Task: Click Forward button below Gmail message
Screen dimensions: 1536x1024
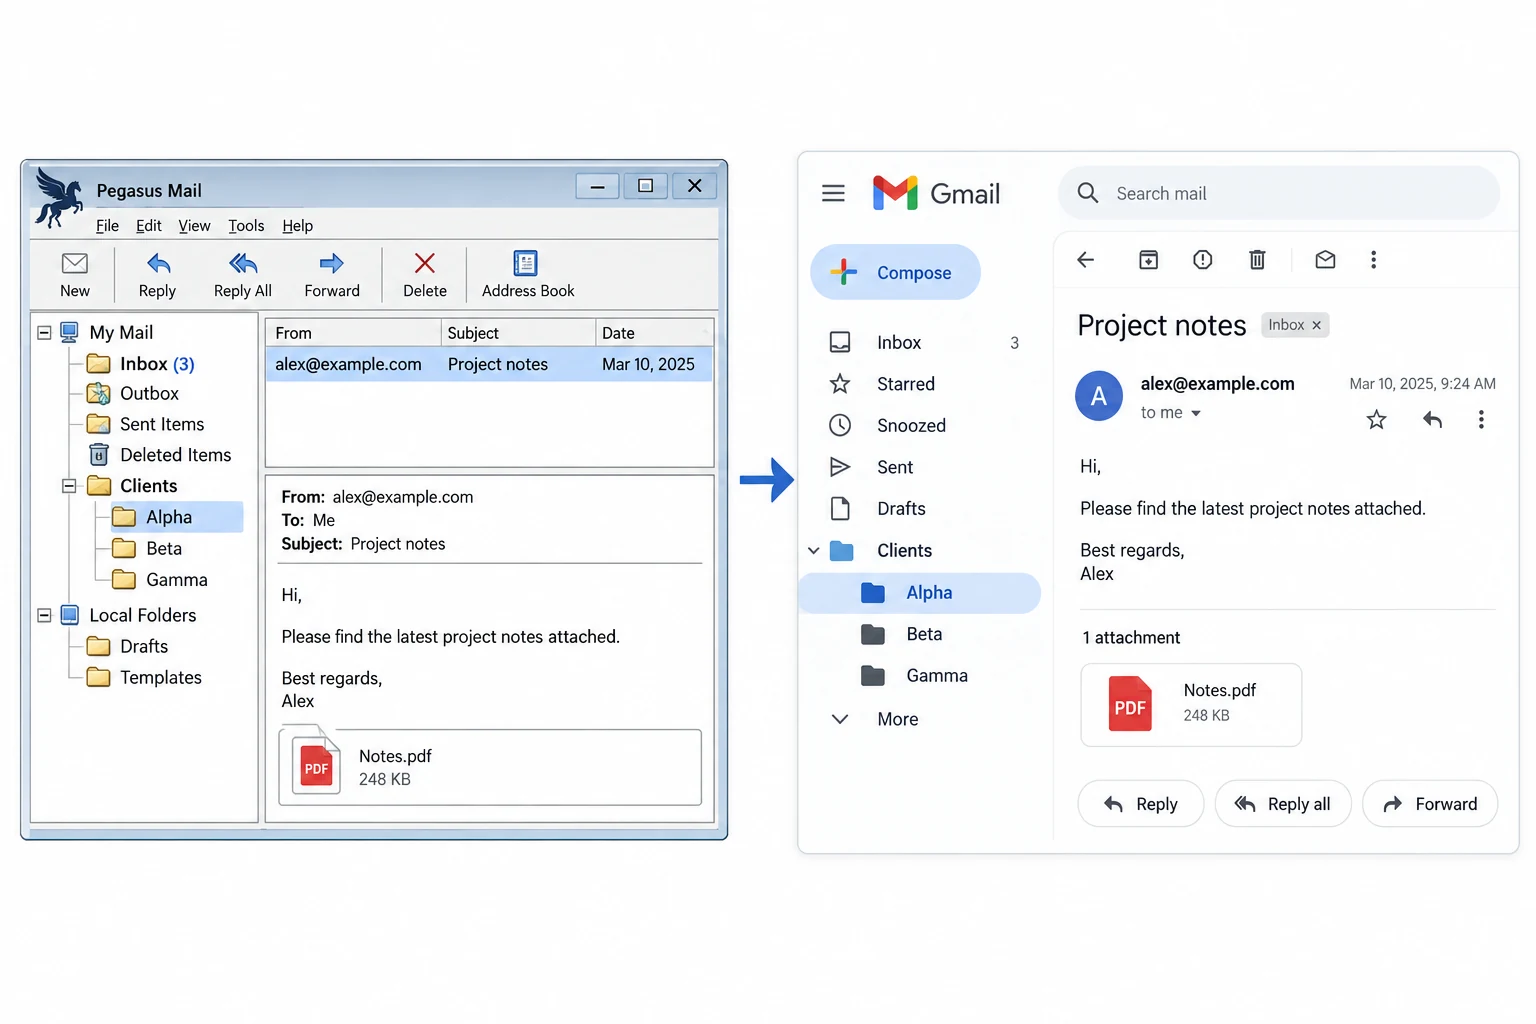Action: pyautogui.click(x=1430, y=804)
